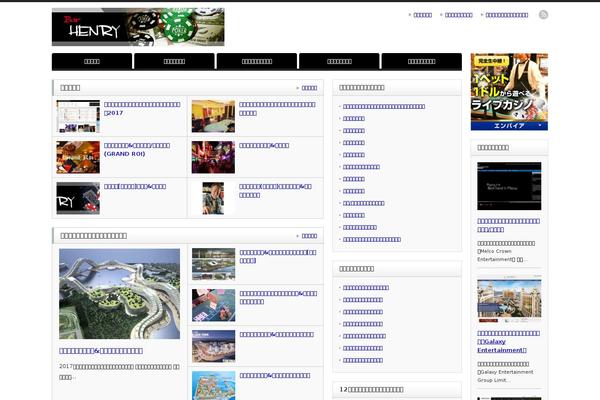This screenshot has height=400, width=600.
Task: Click the title link beside the dice logo thumbnail
Action: coord(135,187)
